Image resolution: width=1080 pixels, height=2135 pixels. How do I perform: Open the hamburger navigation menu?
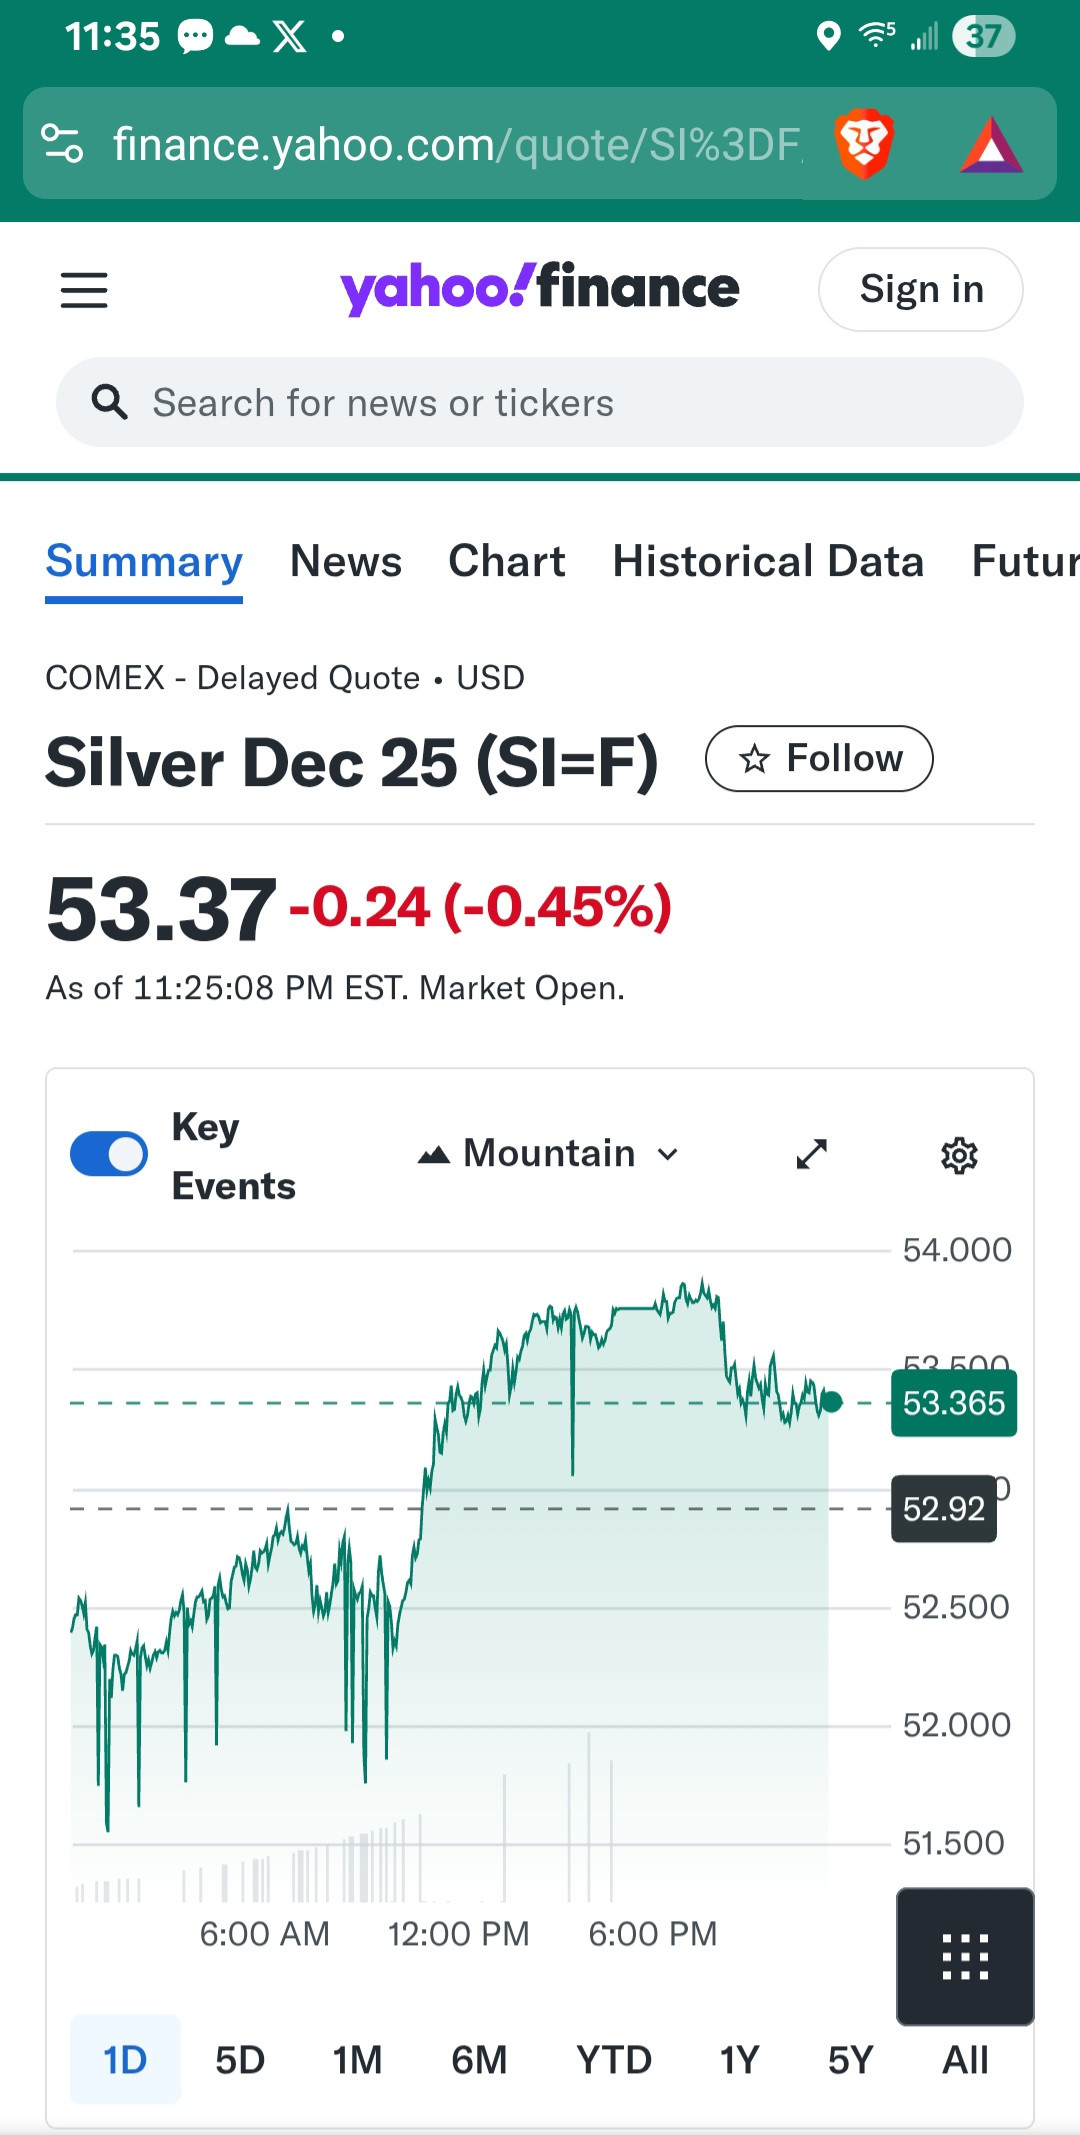[x=84, y=290]
